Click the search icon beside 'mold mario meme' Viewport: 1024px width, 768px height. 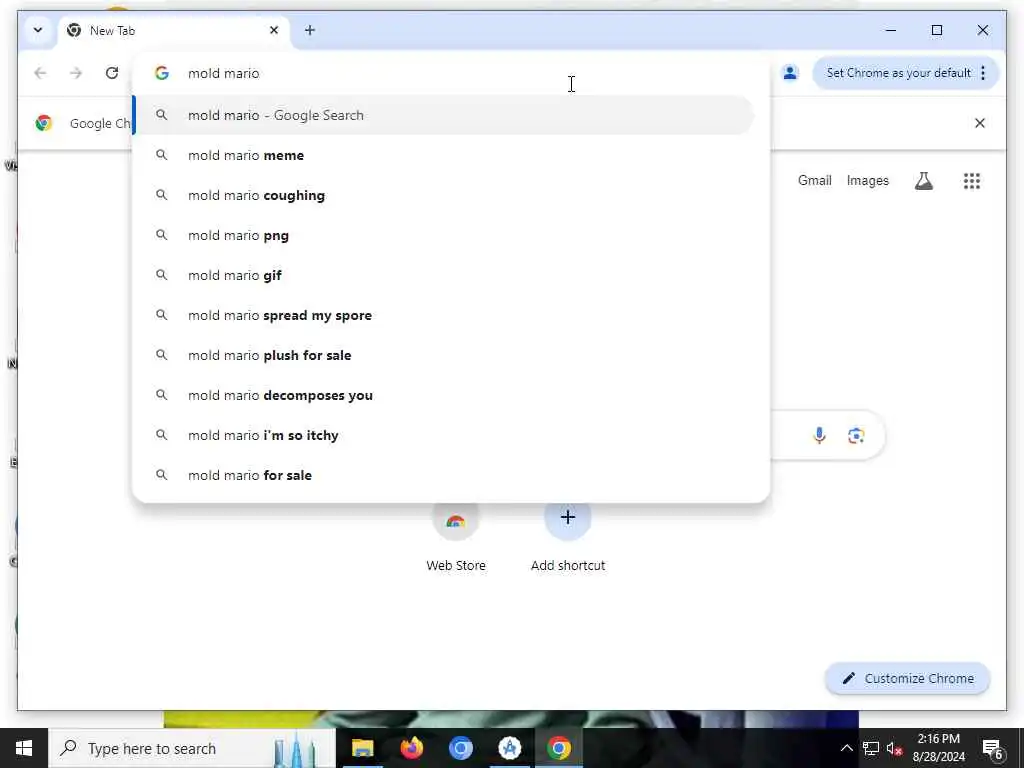161,155
